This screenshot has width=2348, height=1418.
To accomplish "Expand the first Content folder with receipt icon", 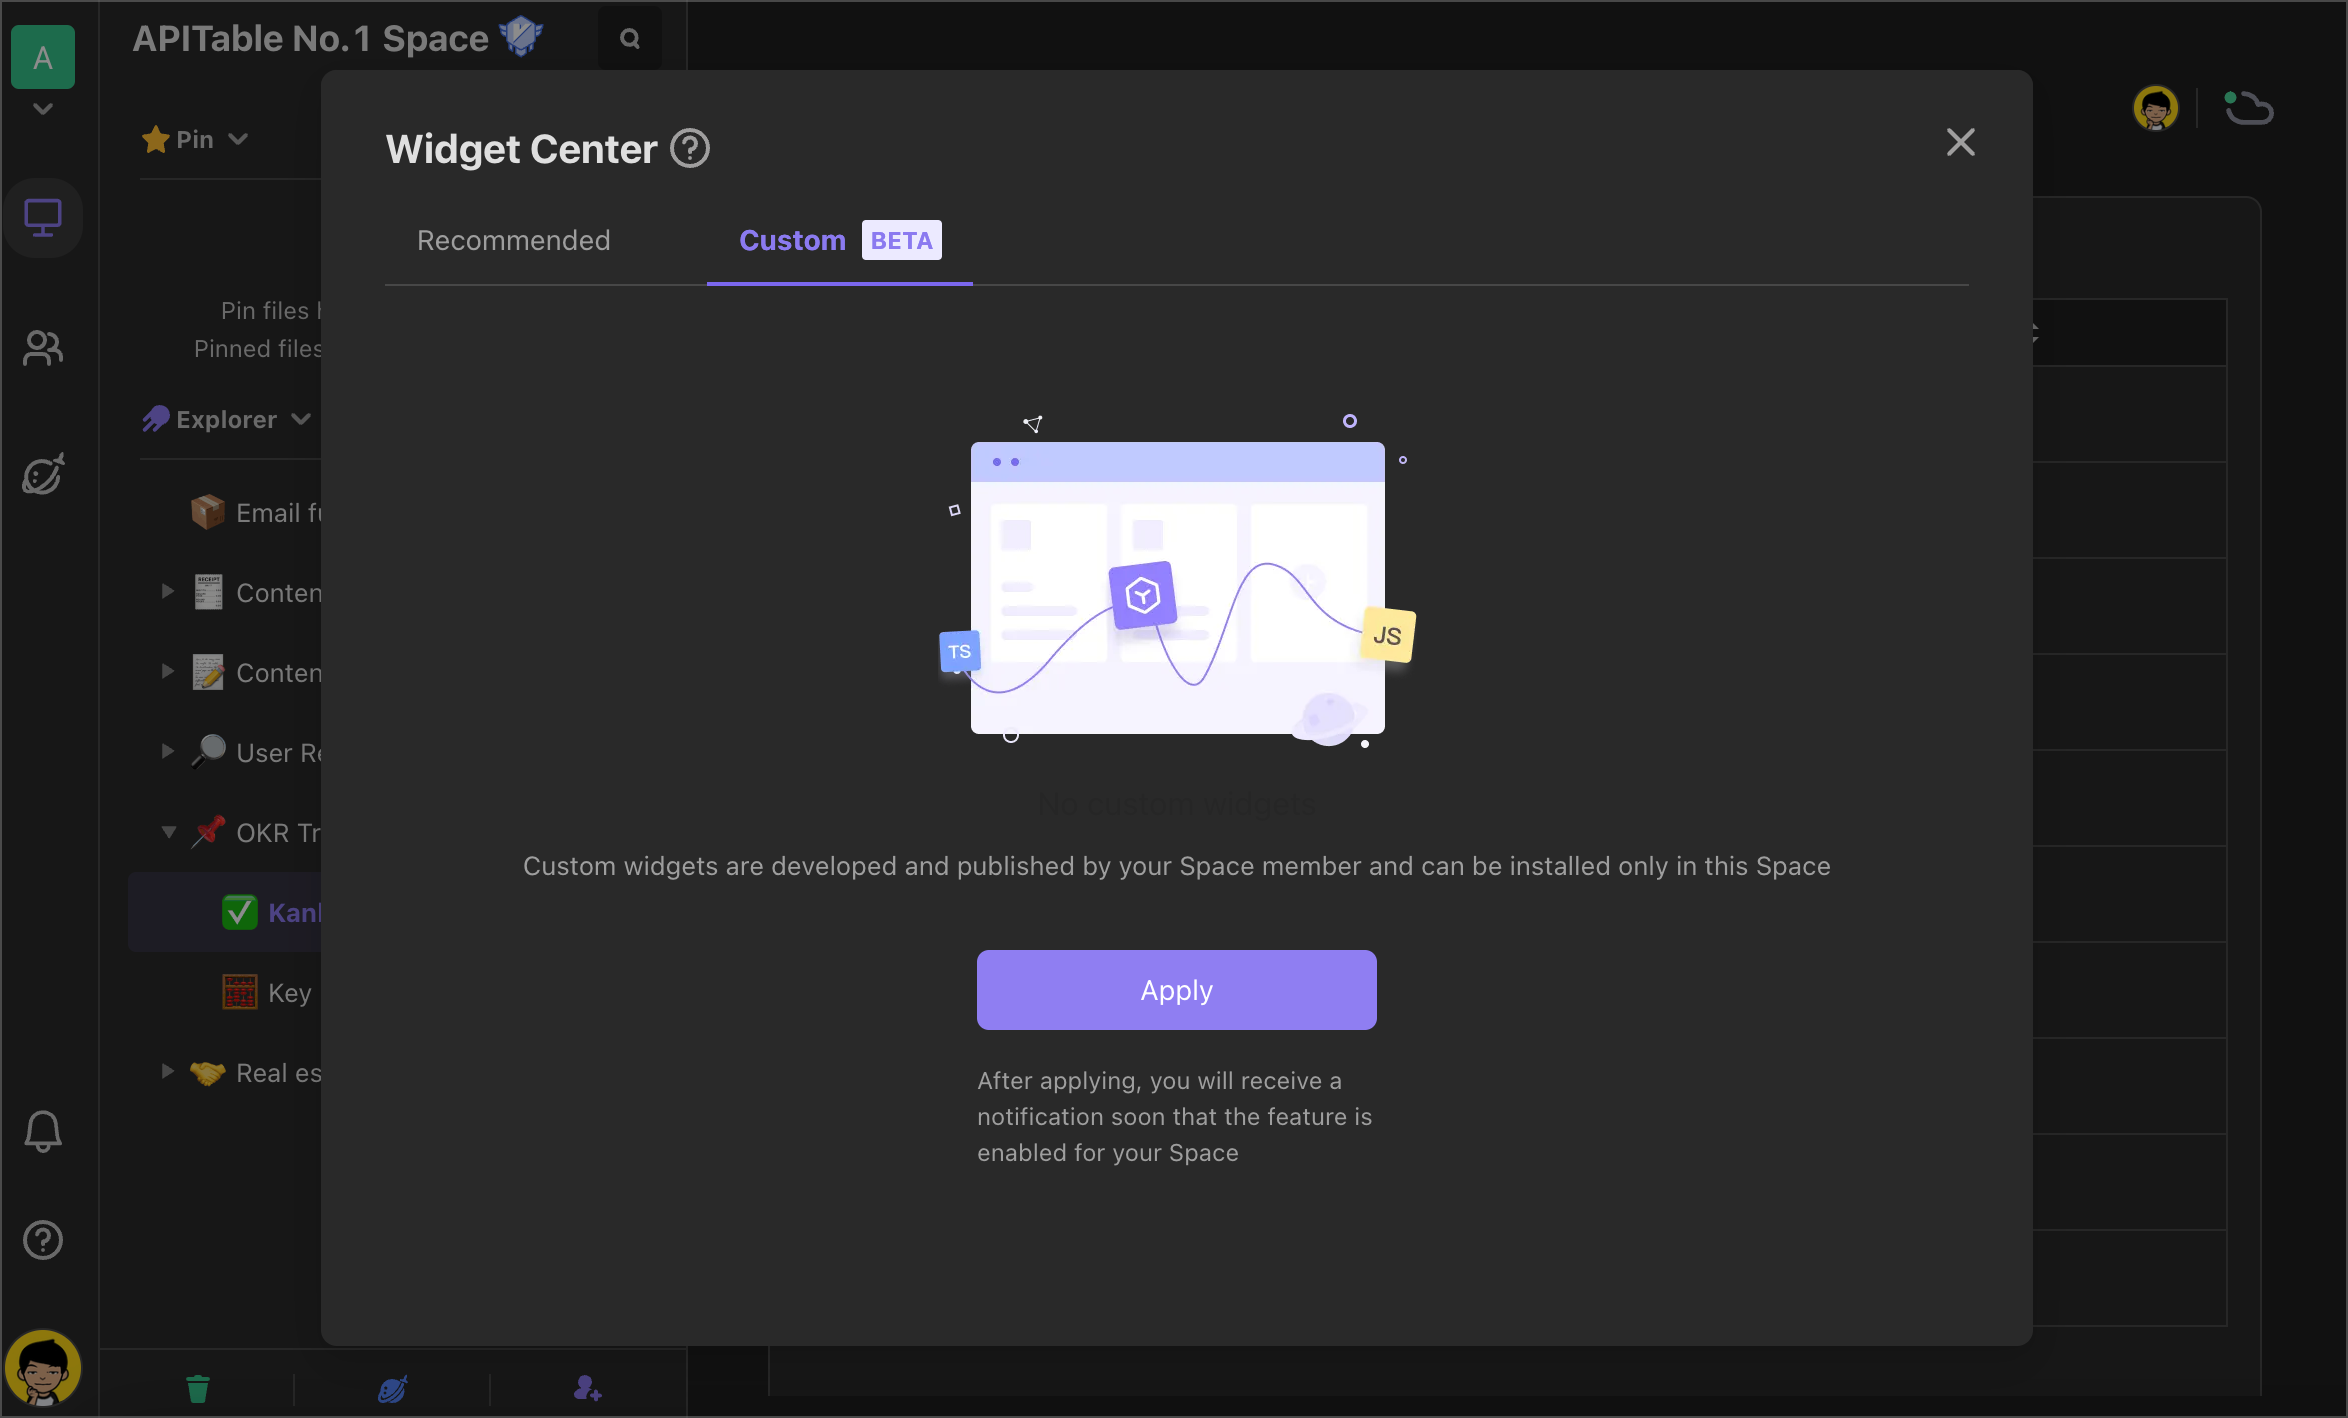I will (x=168, y=592).
